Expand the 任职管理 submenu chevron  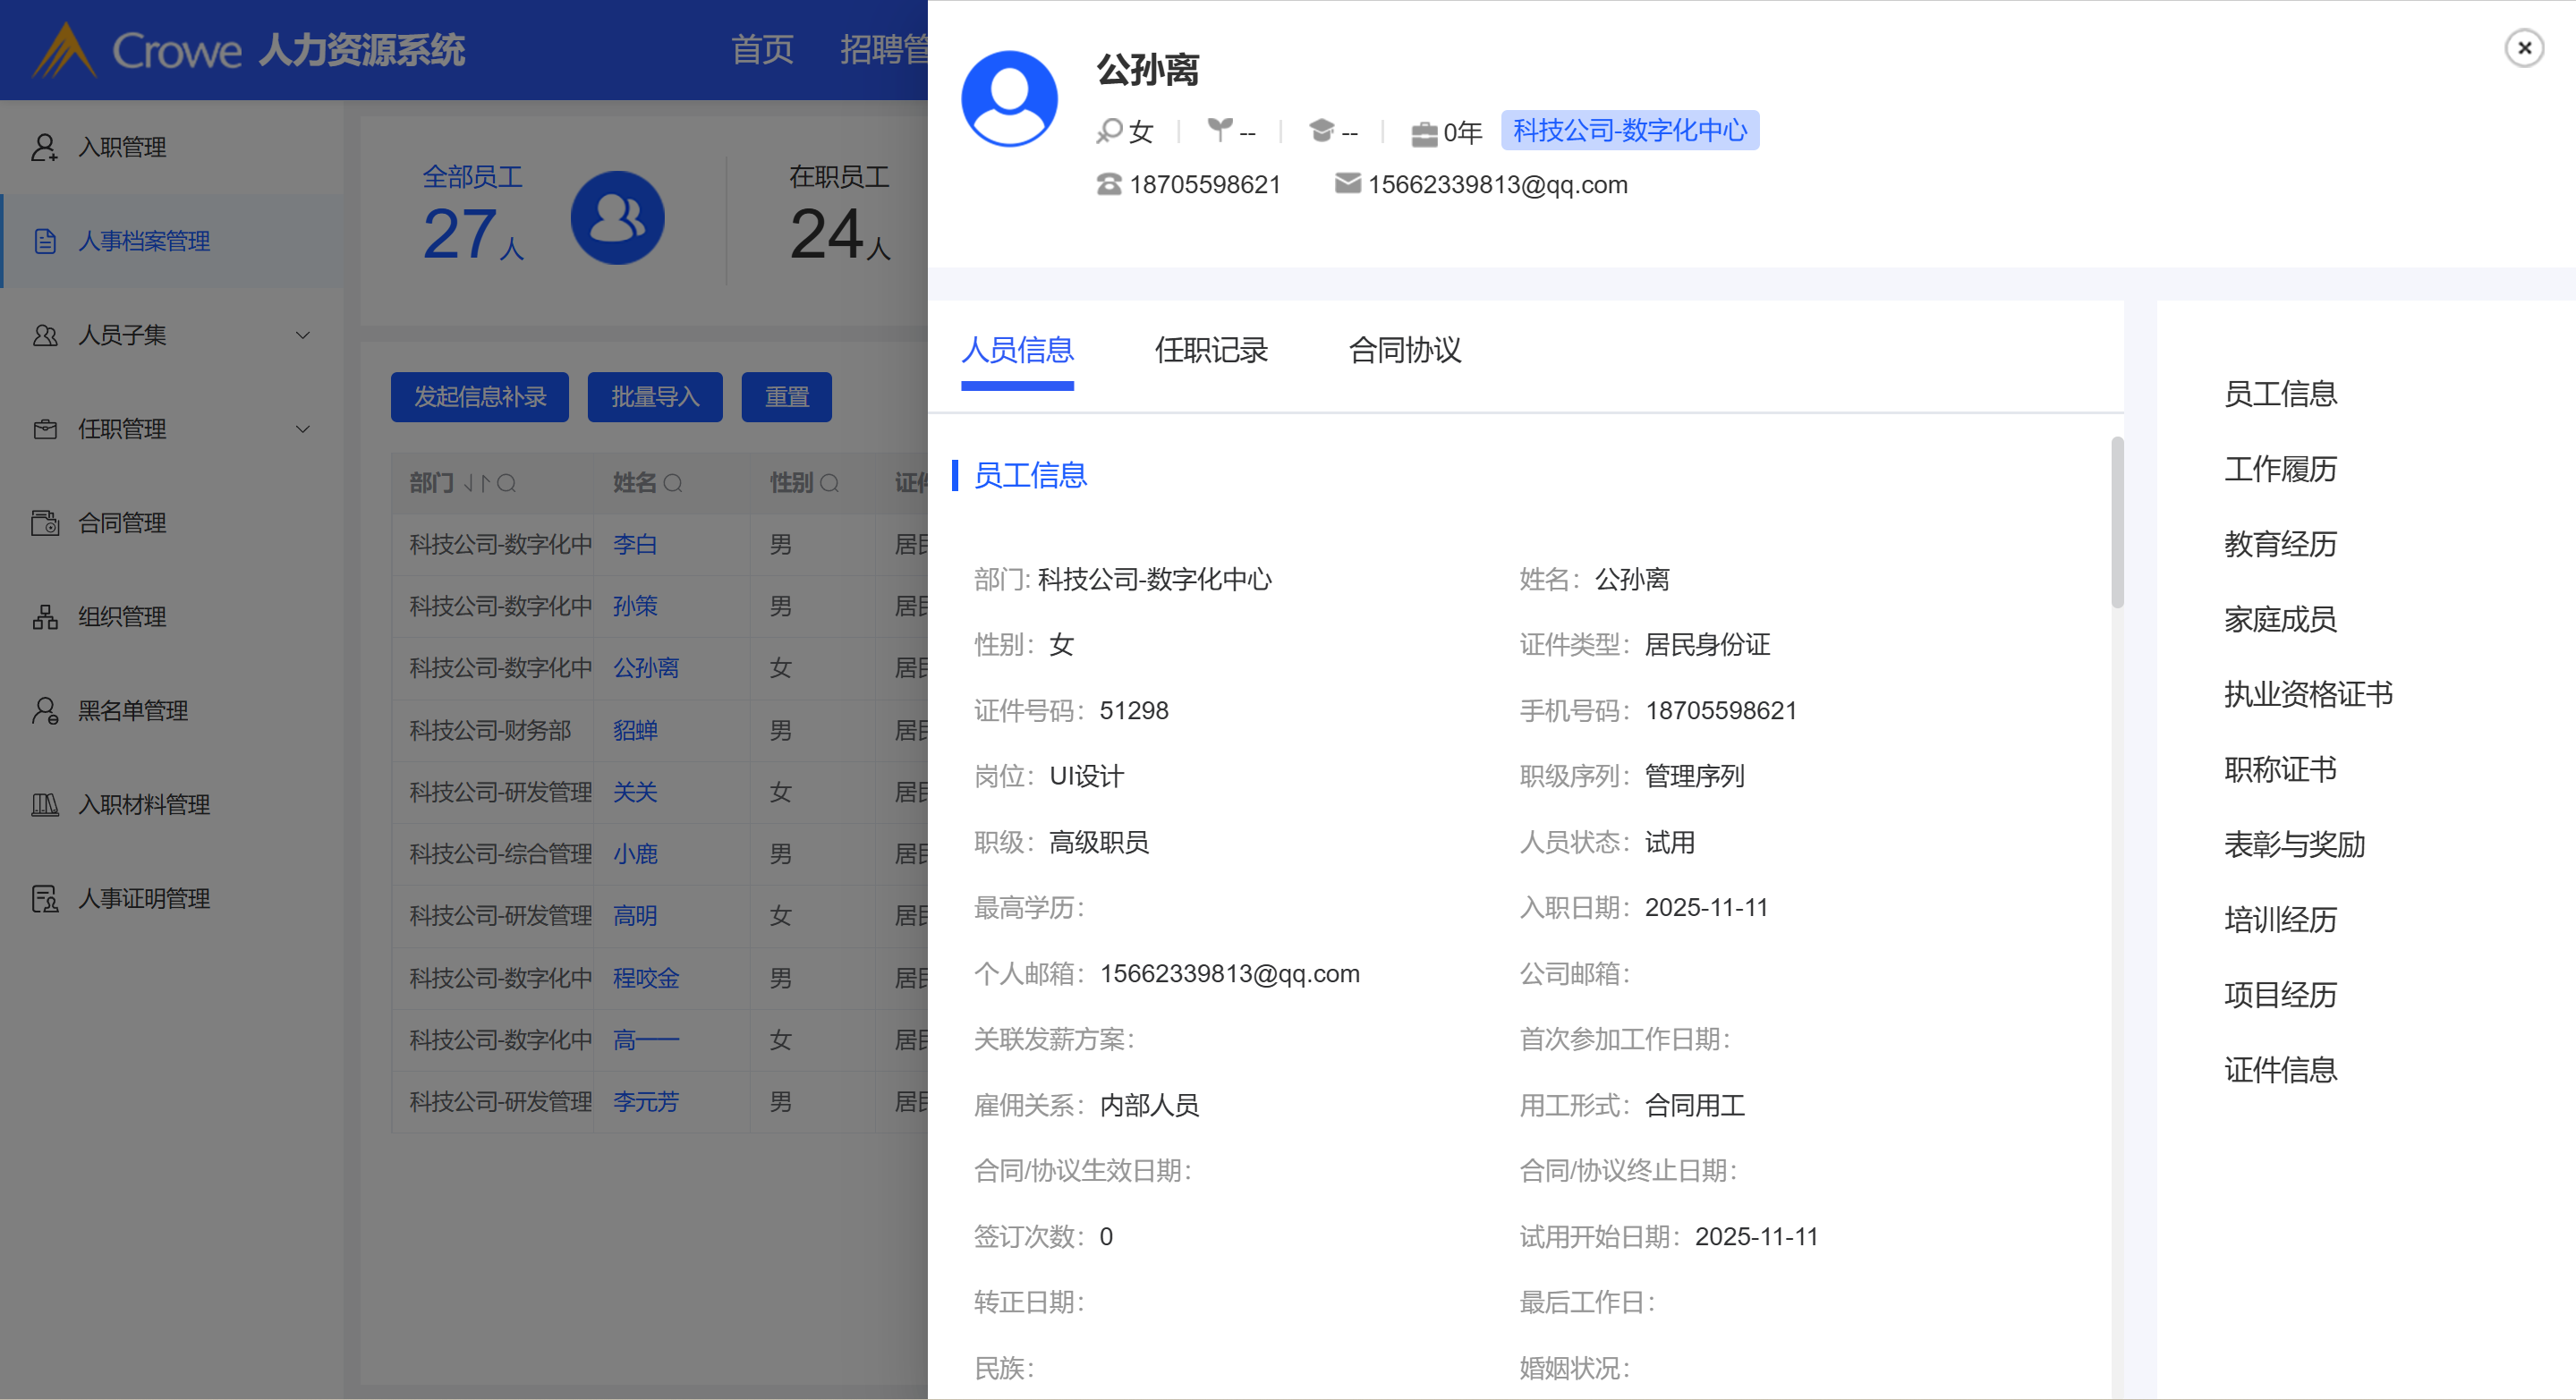click(302, 429)
